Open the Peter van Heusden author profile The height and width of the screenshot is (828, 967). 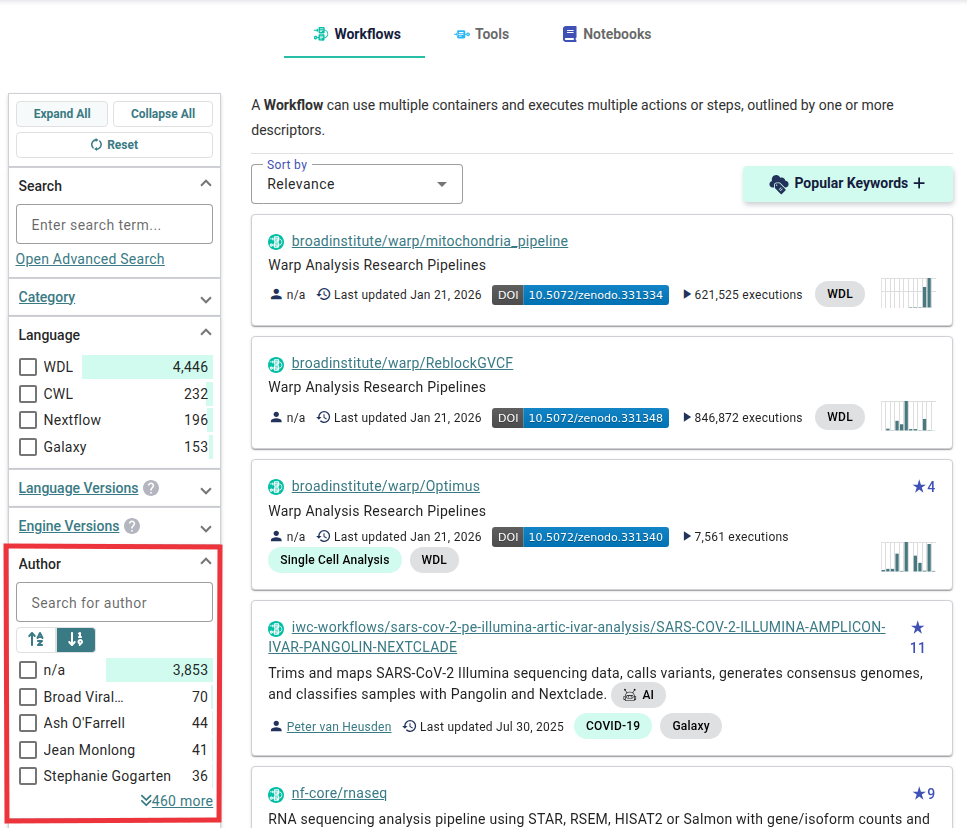(338, 727)
